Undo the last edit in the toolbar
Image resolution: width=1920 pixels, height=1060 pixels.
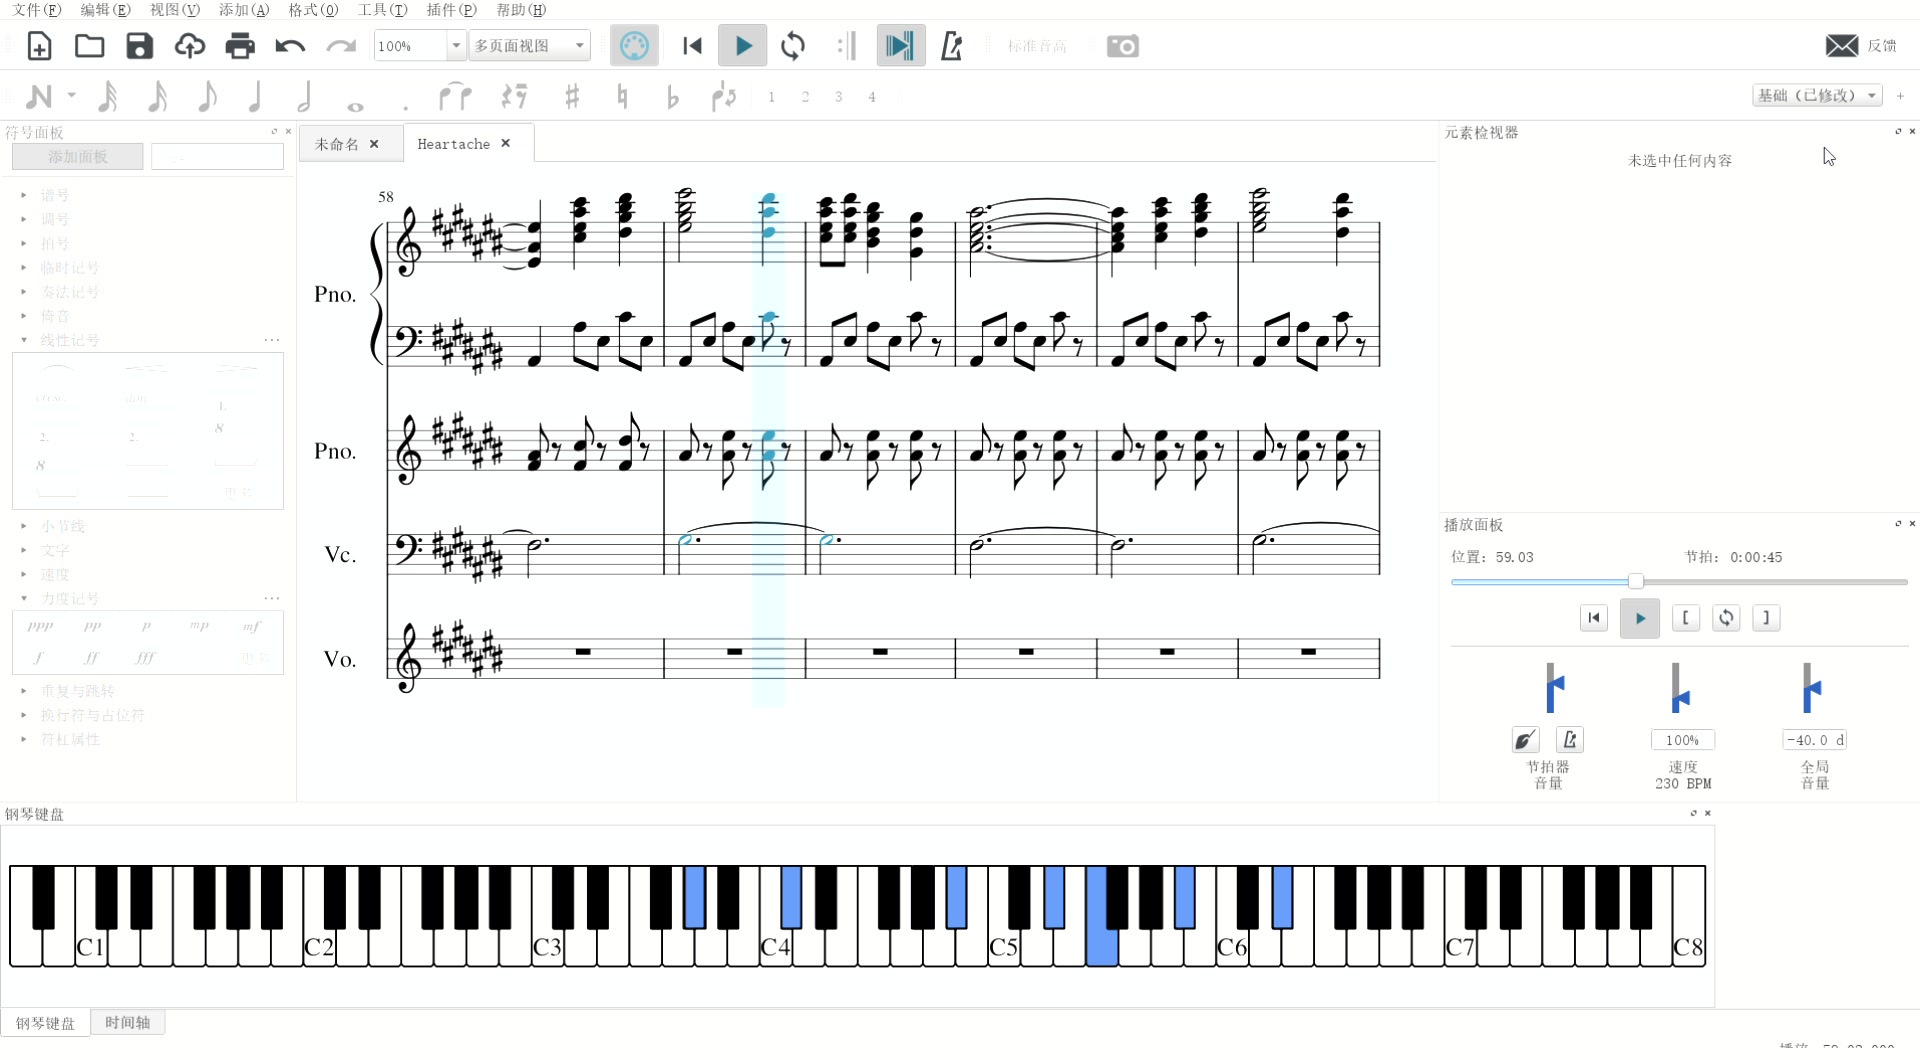tap(290, 46)
